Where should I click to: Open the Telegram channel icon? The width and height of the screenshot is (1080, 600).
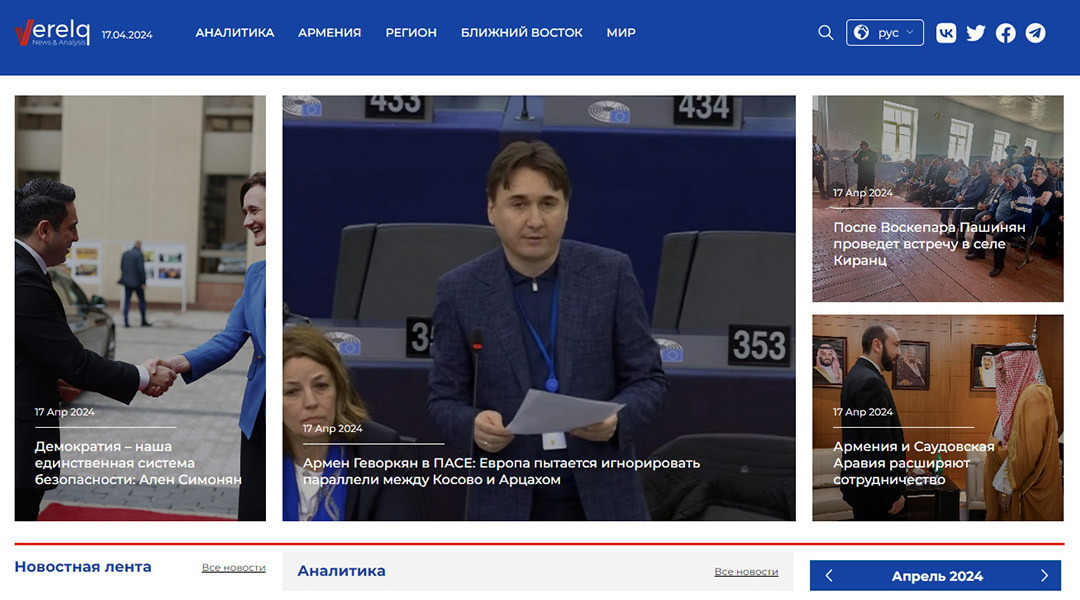tap(1036, 33)
